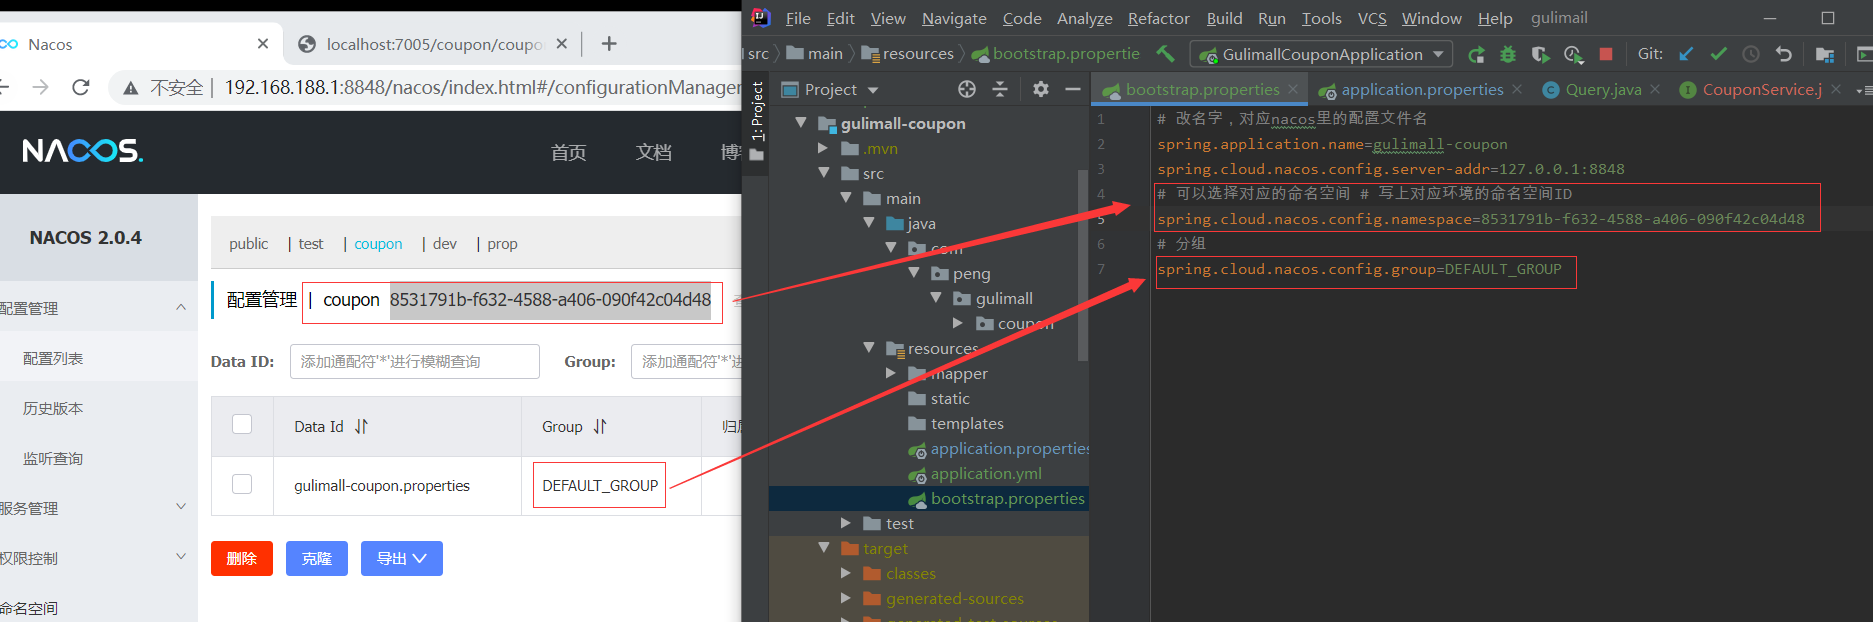The height and width of the screenshot is (622, 1873).
Task: Open 历史版本 in the sidebar
Action: click(53, 408)
